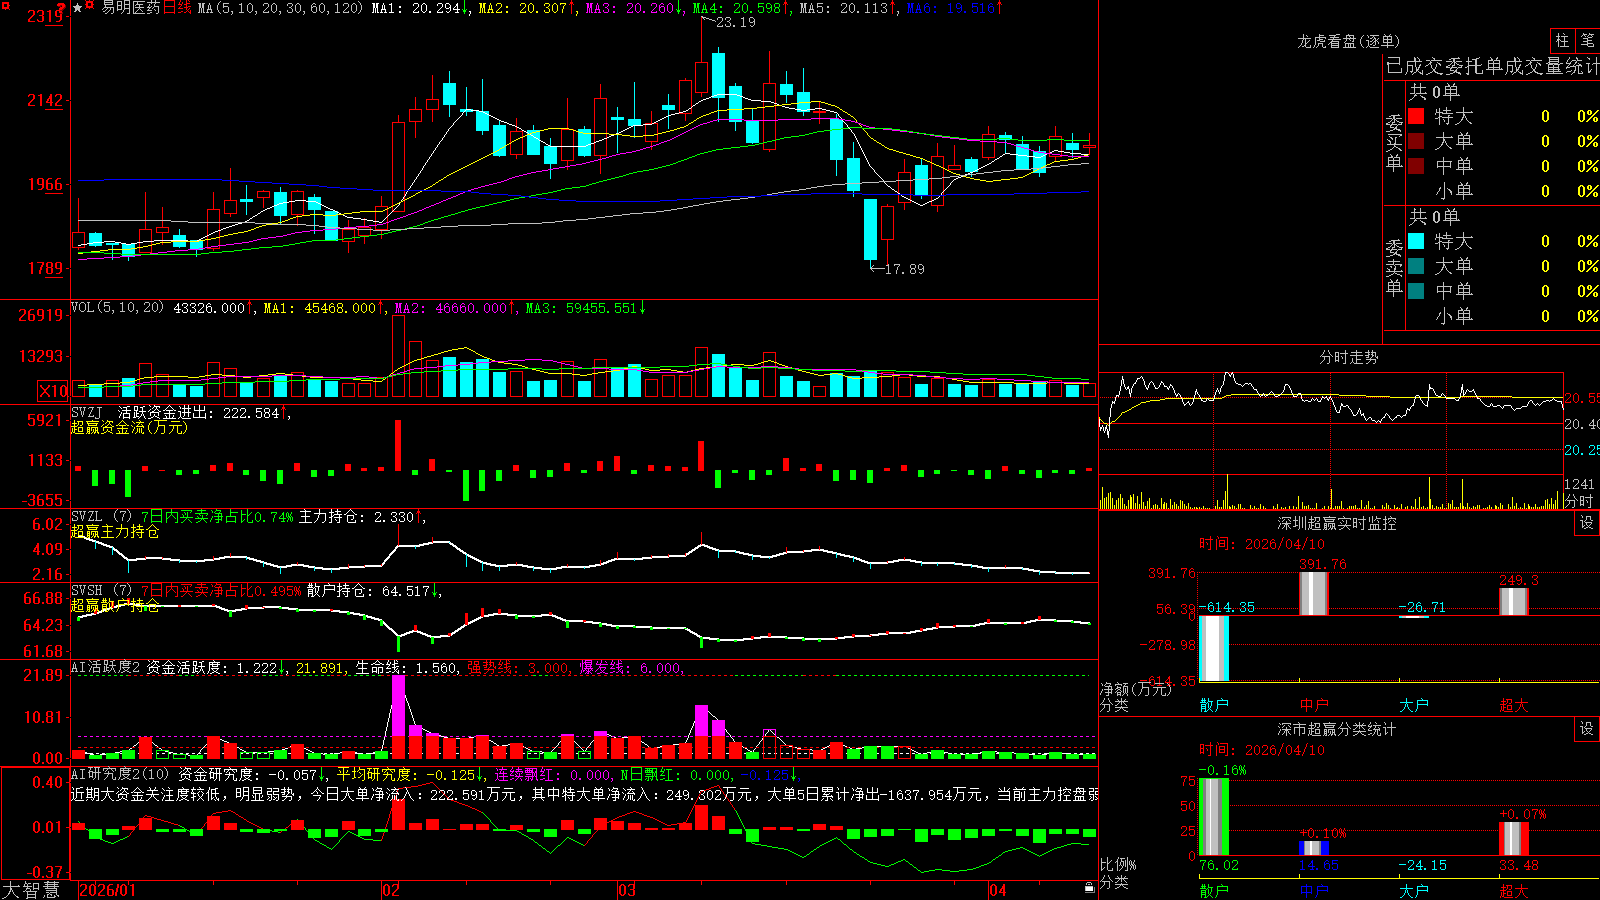Click the 中户 label under 深市超赢分类统计

(x=1314, y=891)
